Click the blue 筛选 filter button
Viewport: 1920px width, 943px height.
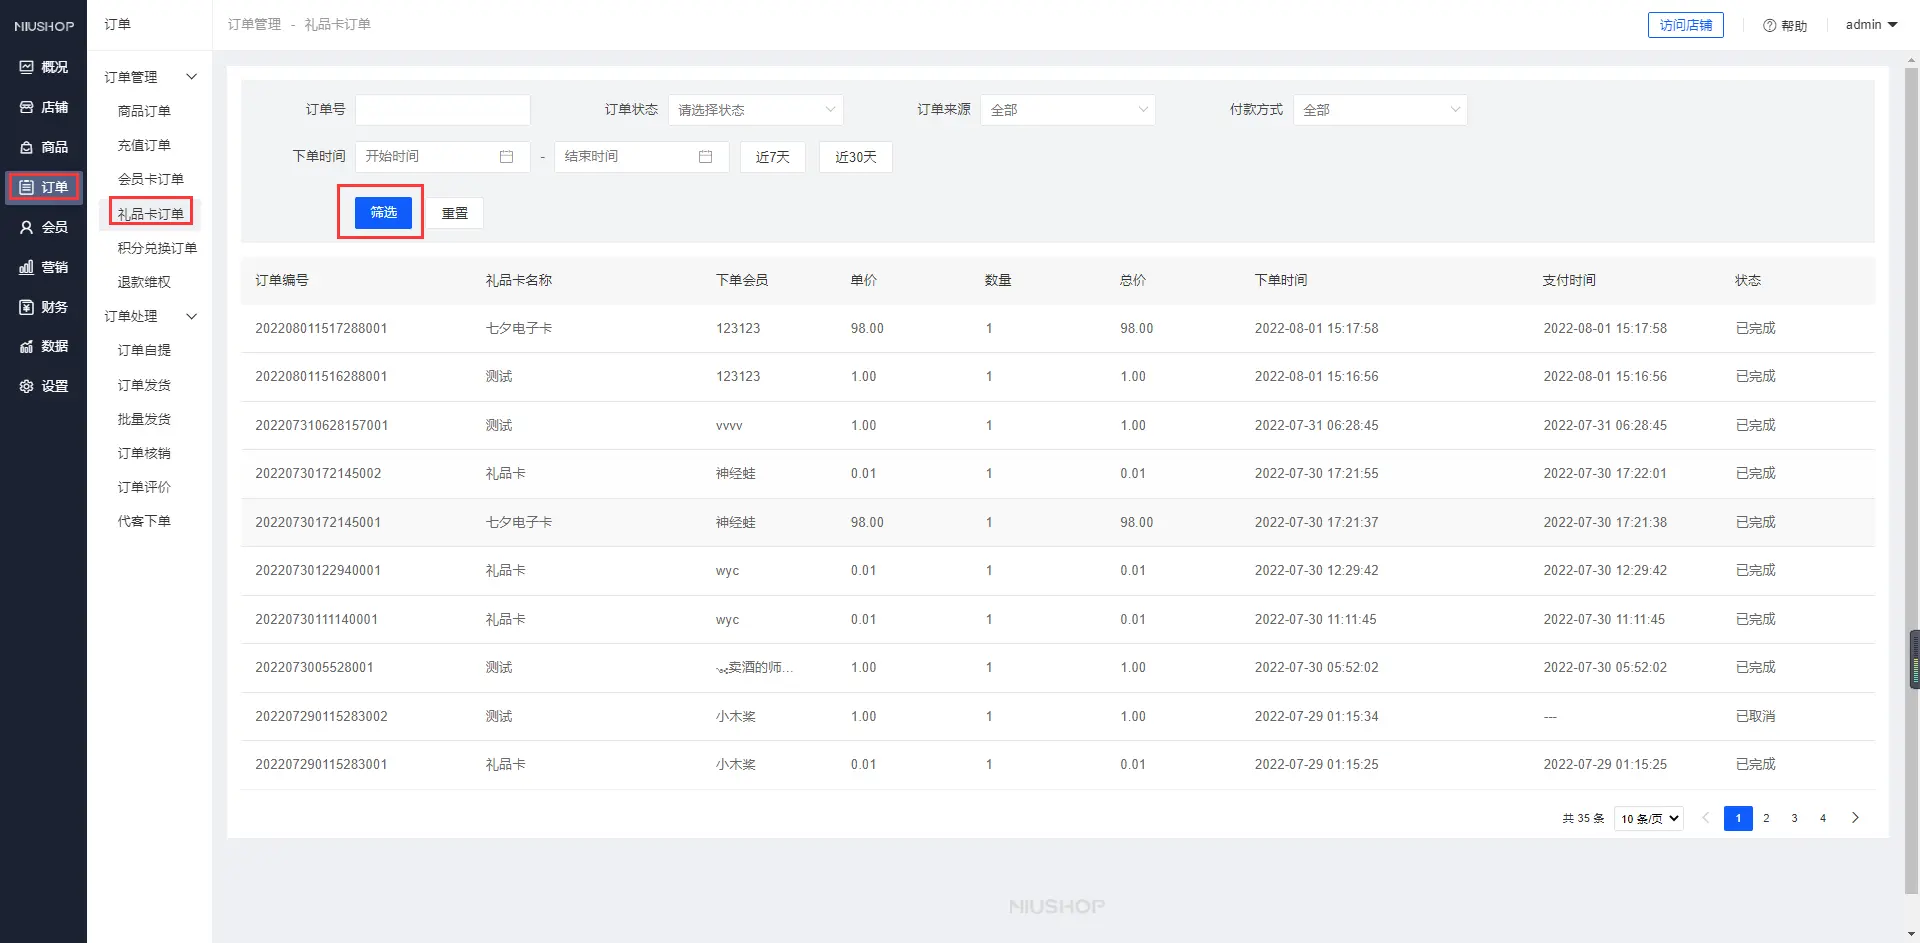coord(383,212)
